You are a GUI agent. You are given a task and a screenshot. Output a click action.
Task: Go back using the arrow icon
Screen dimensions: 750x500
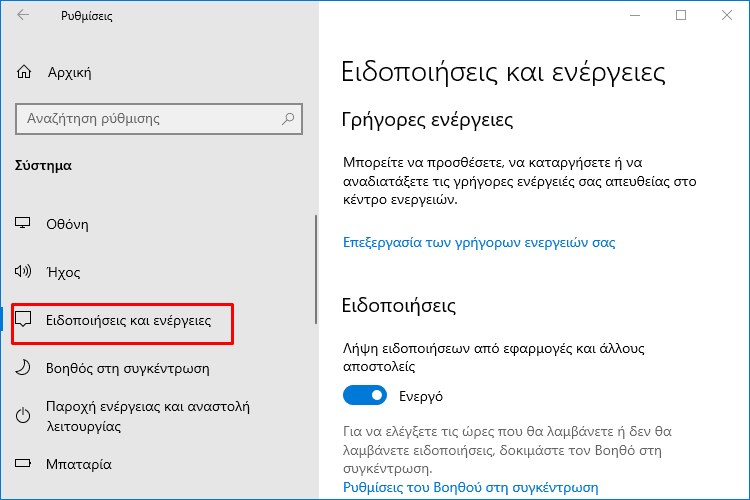pyautogui.click(x=22, y=15)
